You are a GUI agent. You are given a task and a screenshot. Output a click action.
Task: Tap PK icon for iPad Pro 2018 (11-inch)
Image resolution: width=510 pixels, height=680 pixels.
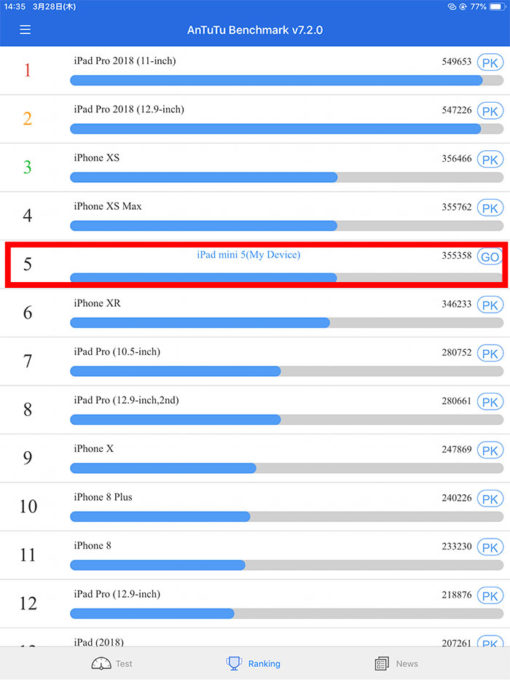[490, 63]
